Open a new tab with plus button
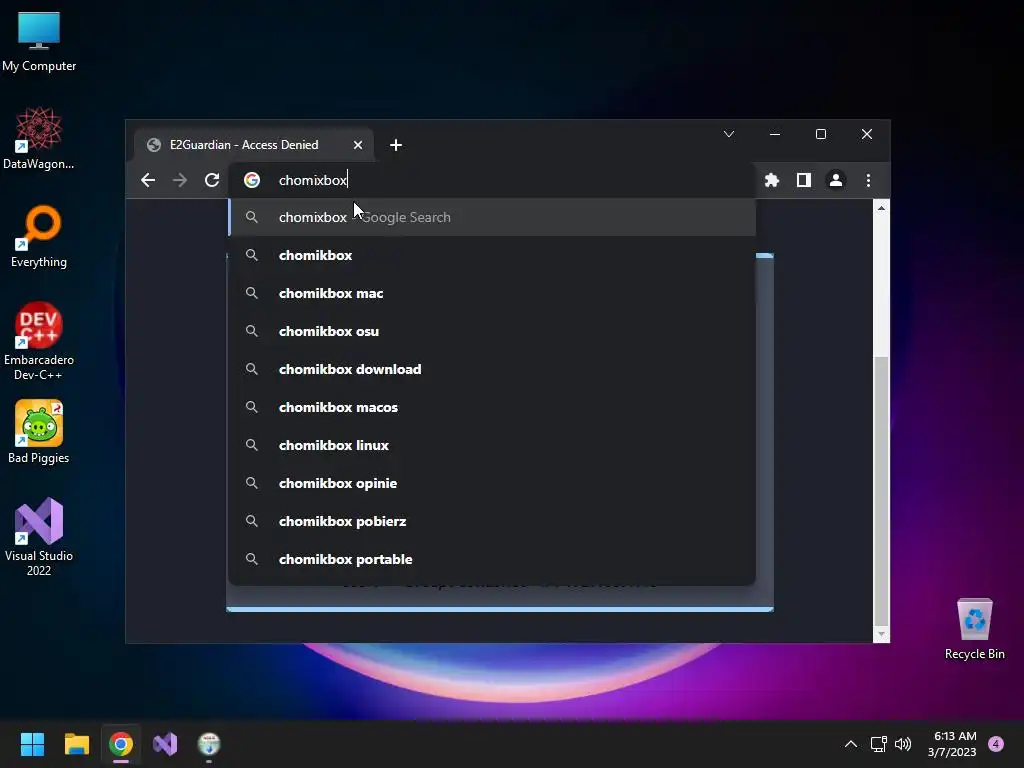This screenshot has width=1024, height=768. 396,145
